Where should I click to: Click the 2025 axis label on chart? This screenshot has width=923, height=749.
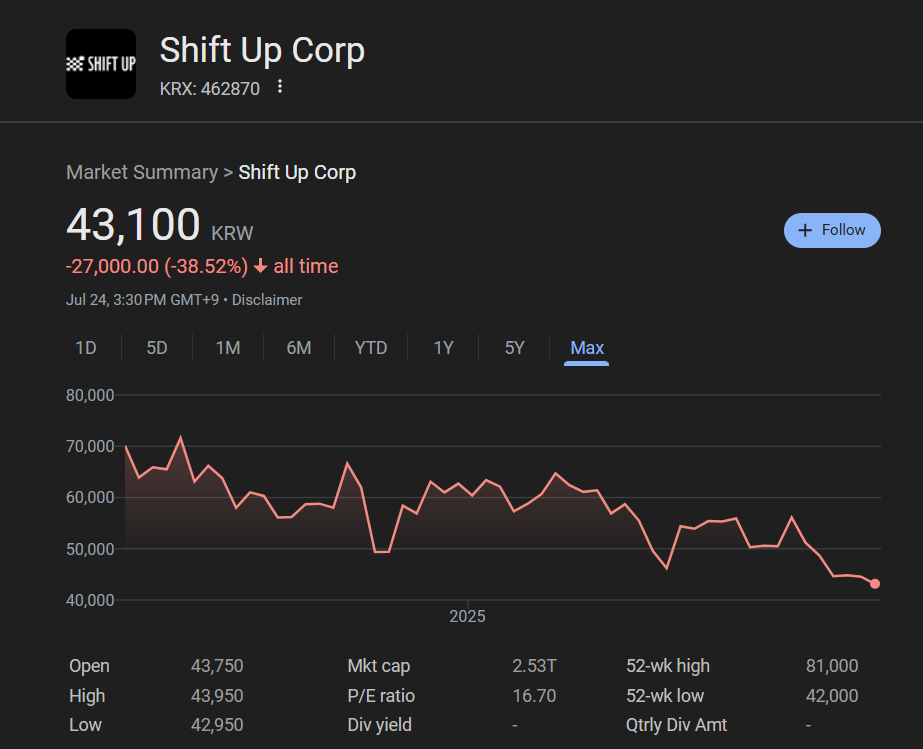(467, 617)
